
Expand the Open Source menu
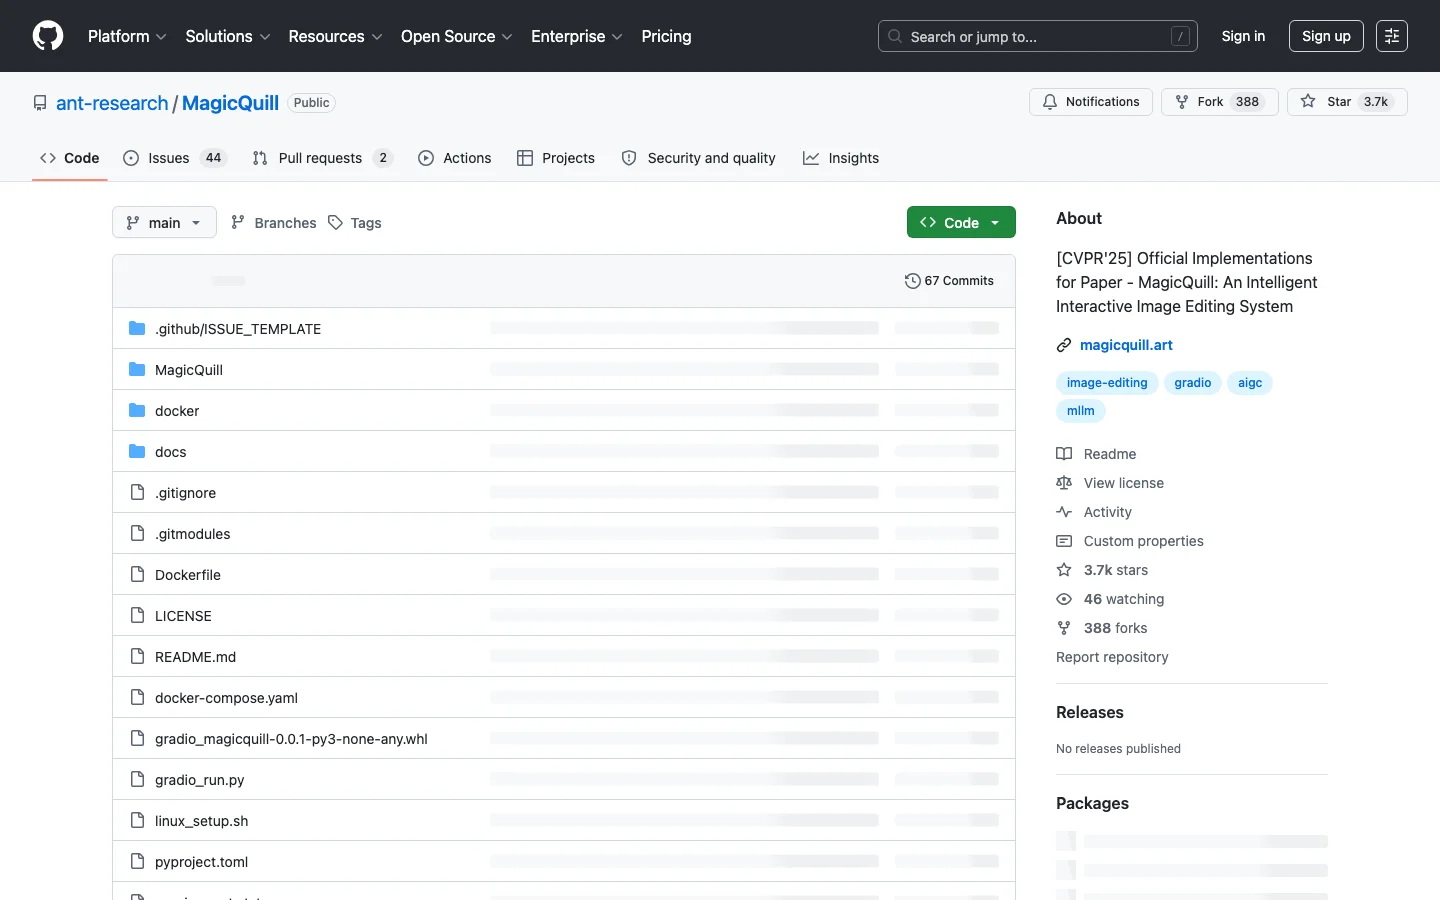tap(457, 36)
